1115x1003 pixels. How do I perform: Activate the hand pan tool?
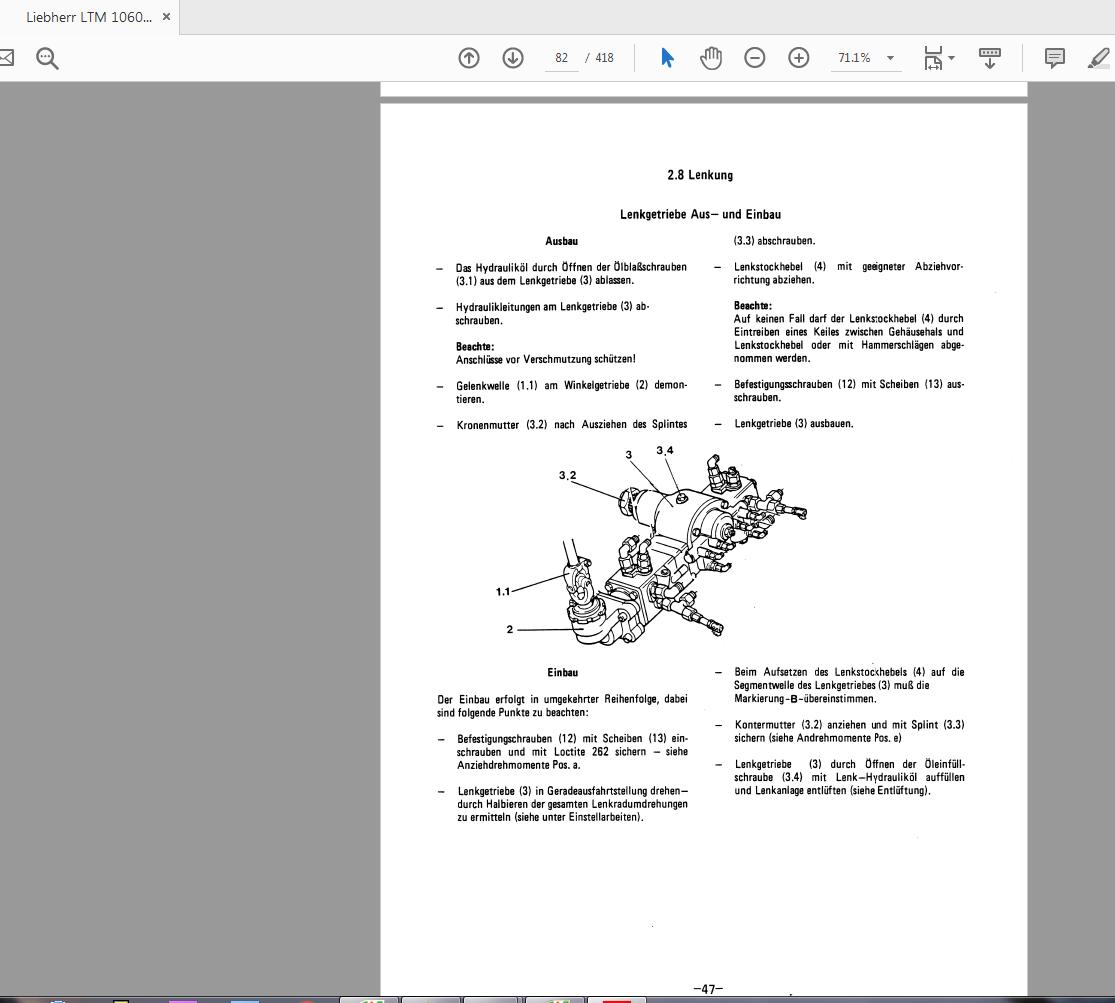click(710, 58)
